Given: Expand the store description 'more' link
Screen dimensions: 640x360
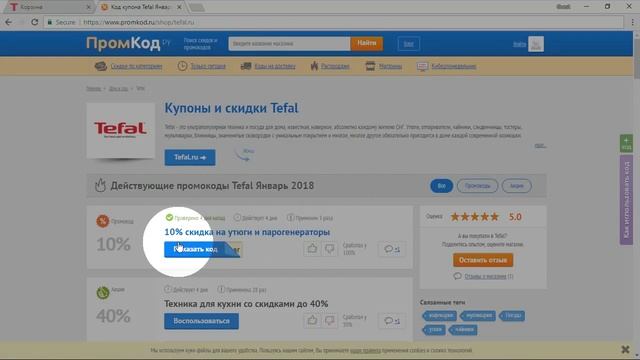Looking at the screenshot, I should click(540, 145).
